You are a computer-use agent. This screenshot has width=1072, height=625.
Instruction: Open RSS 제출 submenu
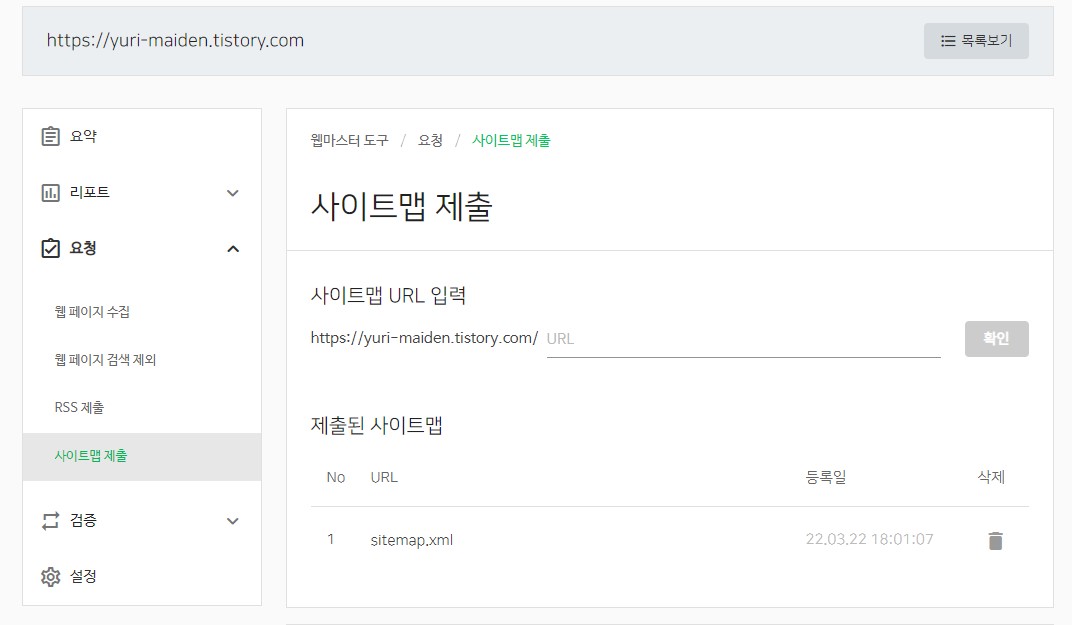pyautogui.click(x=79, y=408)
